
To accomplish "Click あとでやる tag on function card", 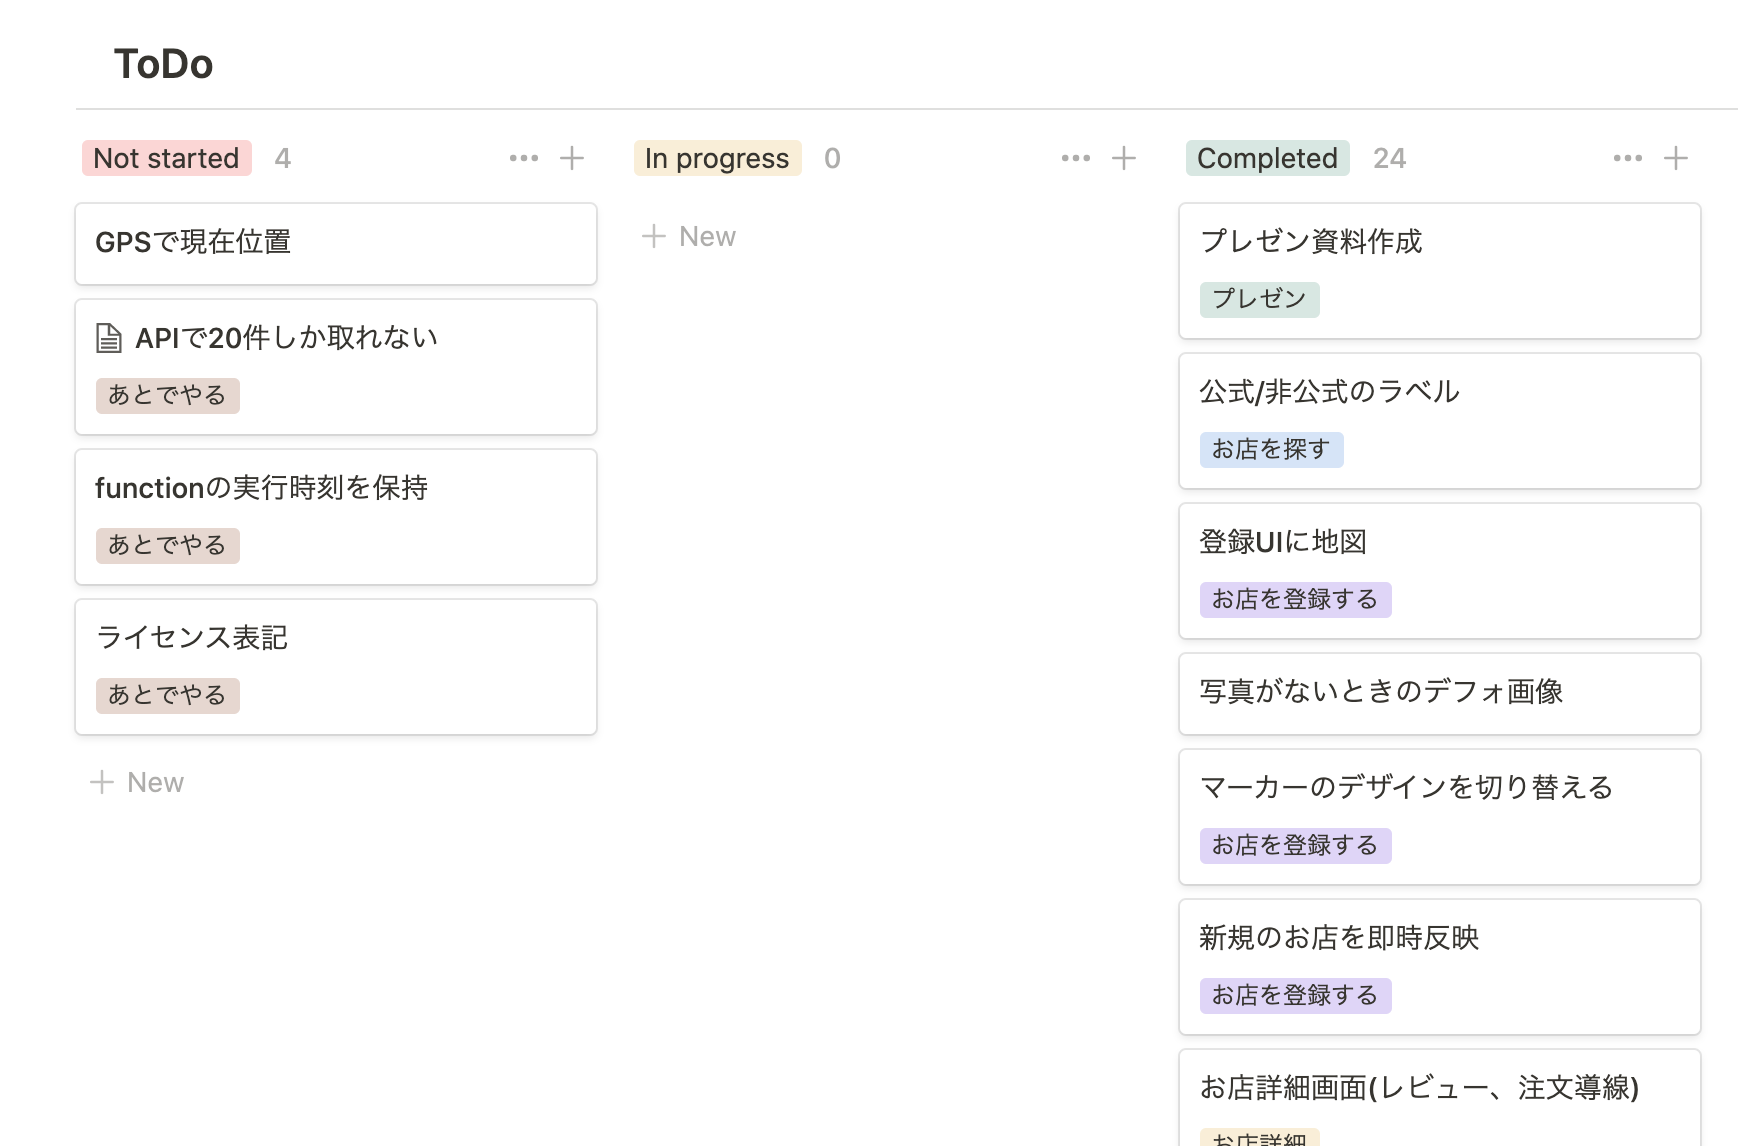I will [167, 545].
